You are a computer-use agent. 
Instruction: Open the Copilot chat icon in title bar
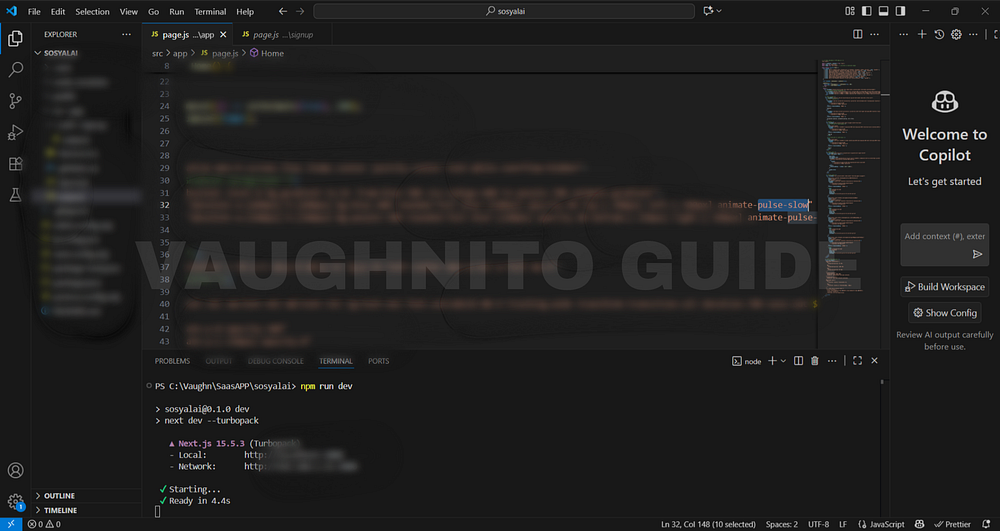[x=708, y=11]
